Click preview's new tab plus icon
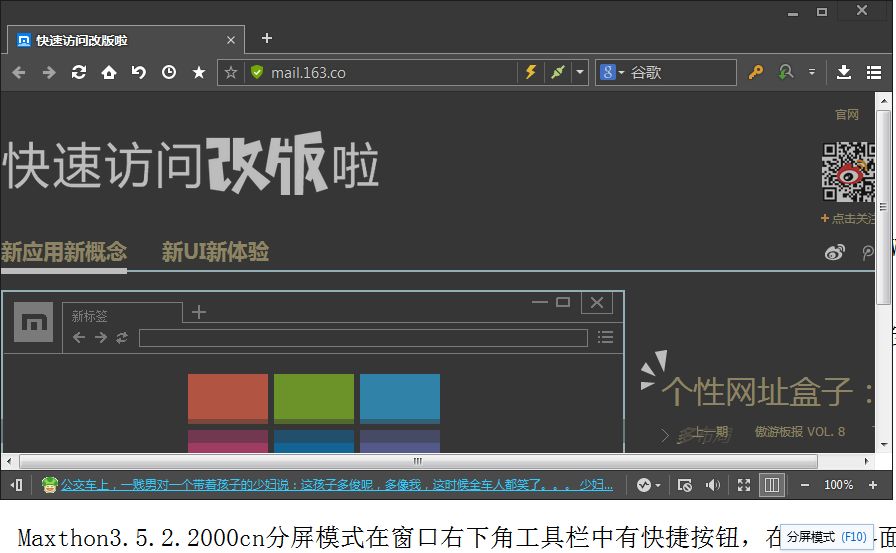This screenshot has width=896, height=553. [199, 312]
